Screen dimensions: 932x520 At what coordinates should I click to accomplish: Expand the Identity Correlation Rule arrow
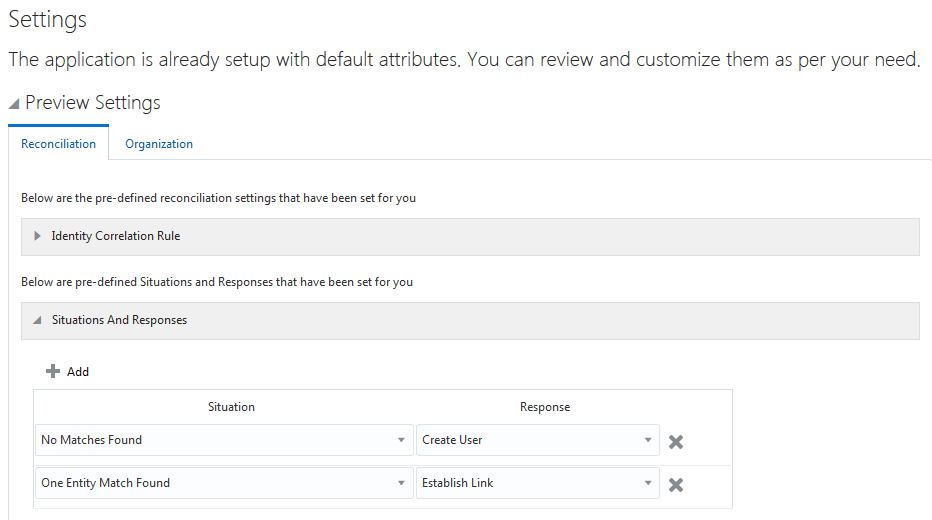(x=38, y=236)
